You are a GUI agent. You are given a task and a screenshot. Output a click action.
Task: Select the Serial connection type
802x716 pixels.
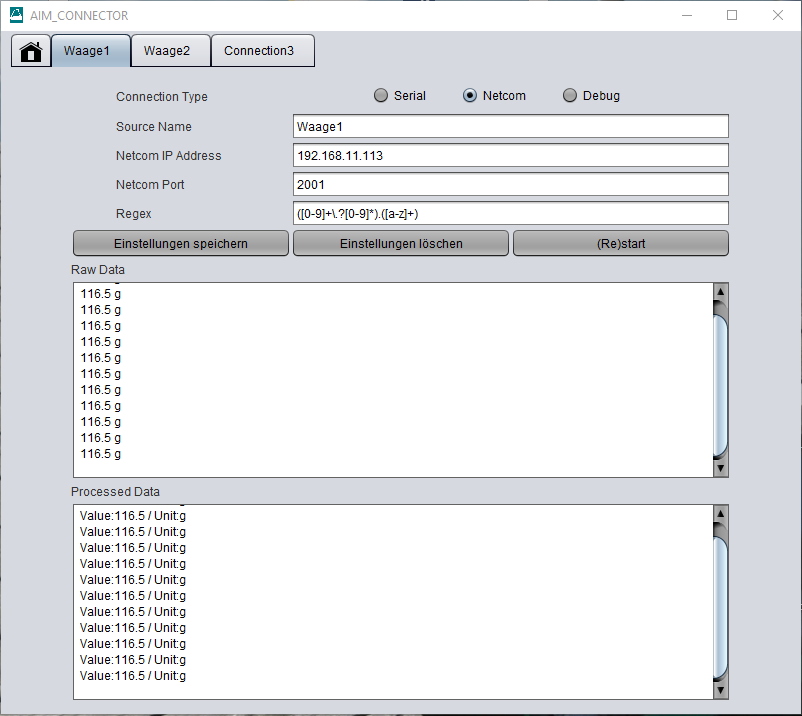tap(381, 96)
